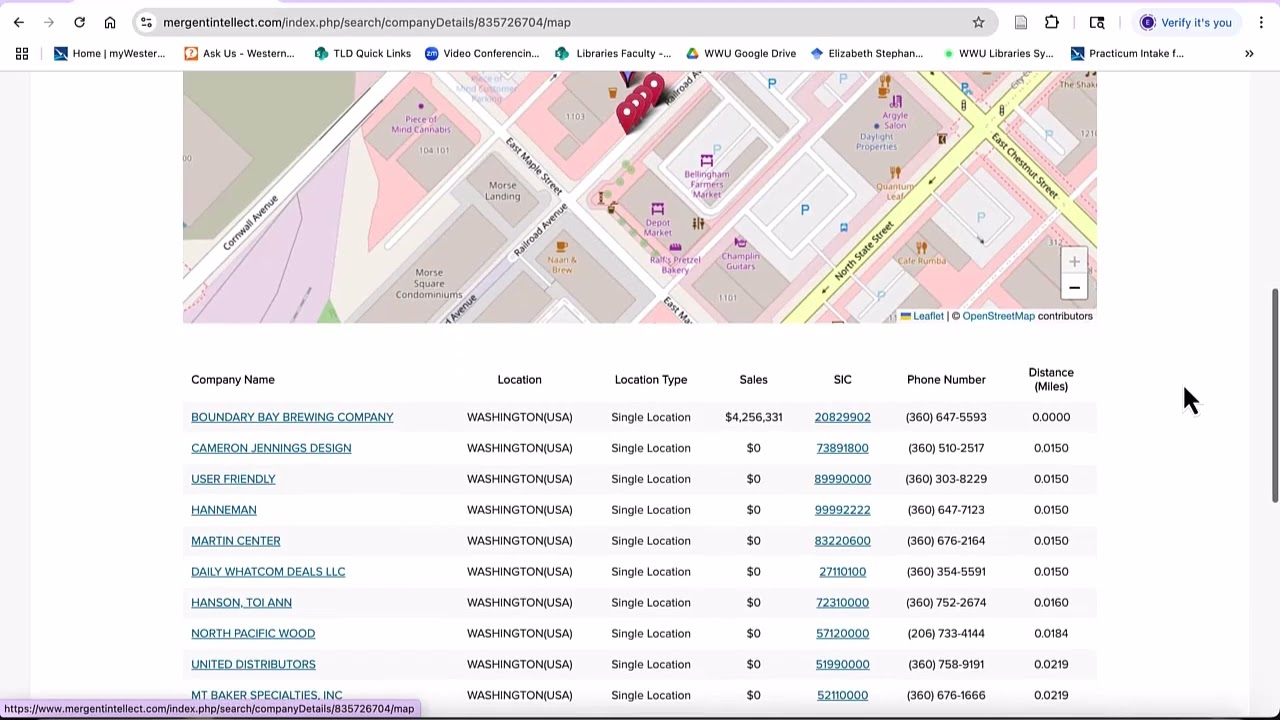Viewport: 1280px width, 720px height.
Task: Open MARTIN CENTER company link
Action: point(236,541)
